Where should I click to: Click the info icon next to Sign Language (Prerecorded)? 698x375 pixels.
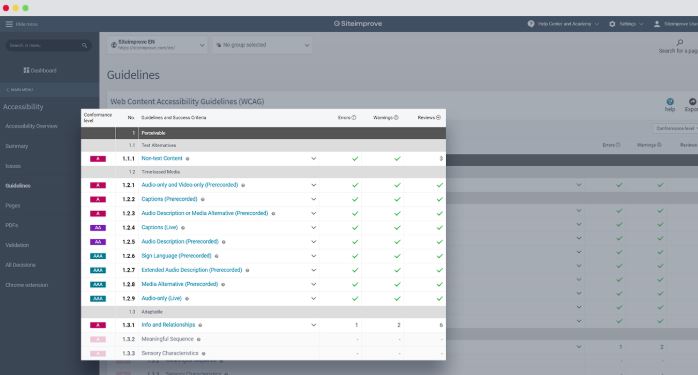pos(216,257)
